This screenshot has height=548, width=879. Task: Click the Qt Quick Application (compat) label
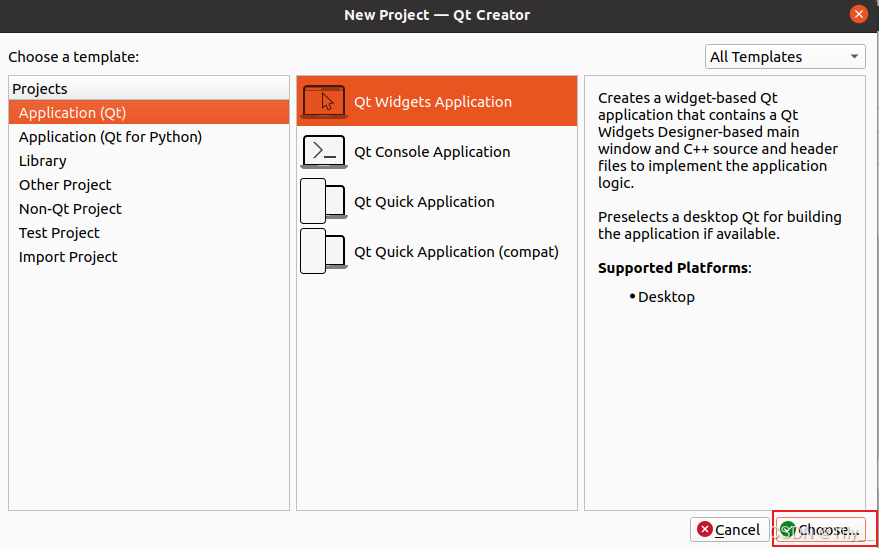pos(456,252)
